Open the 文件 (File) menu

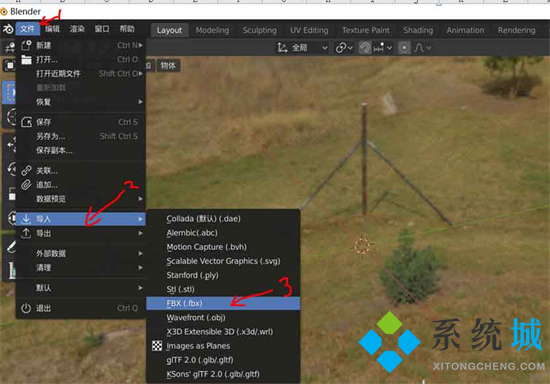click(27, 29)
